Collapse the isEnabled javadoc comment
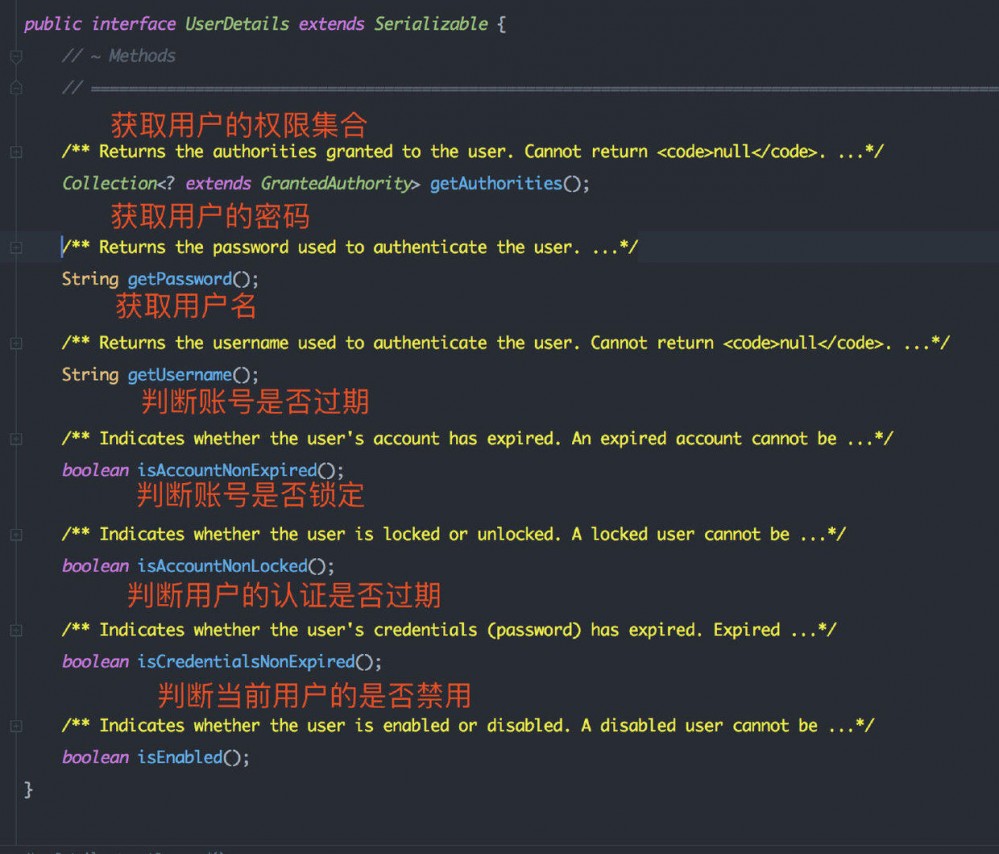This screenshot has width=999, height=854. coord(14,725)
